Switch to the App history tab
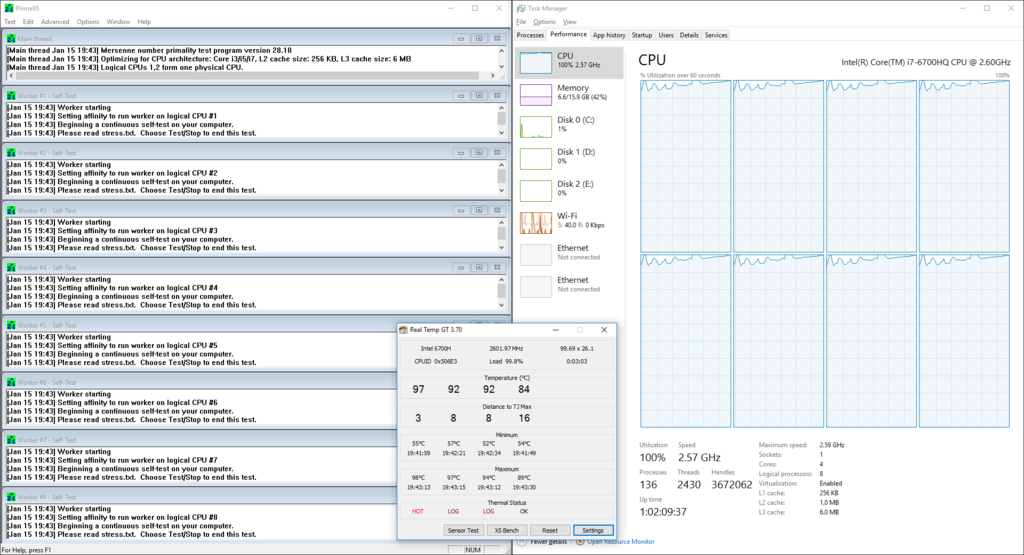Viewport: 1024px width, 555px height. click(609, 35)
